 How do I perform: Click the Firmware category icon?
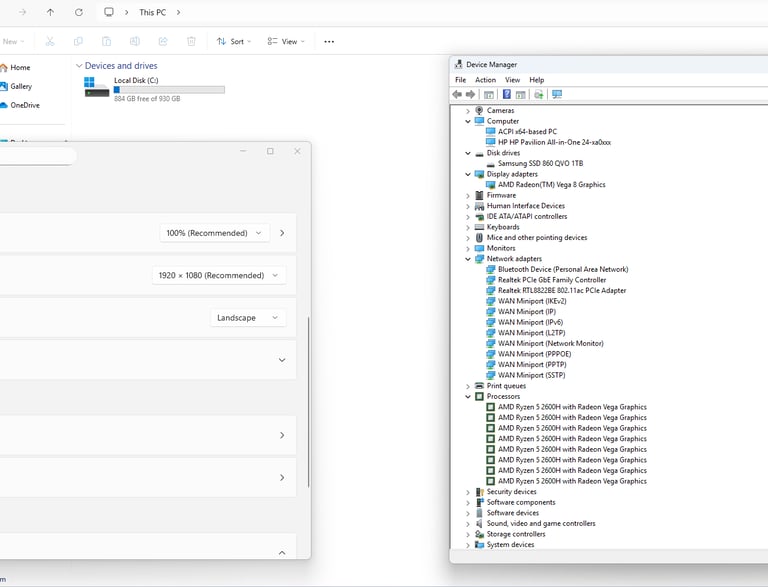479,196
